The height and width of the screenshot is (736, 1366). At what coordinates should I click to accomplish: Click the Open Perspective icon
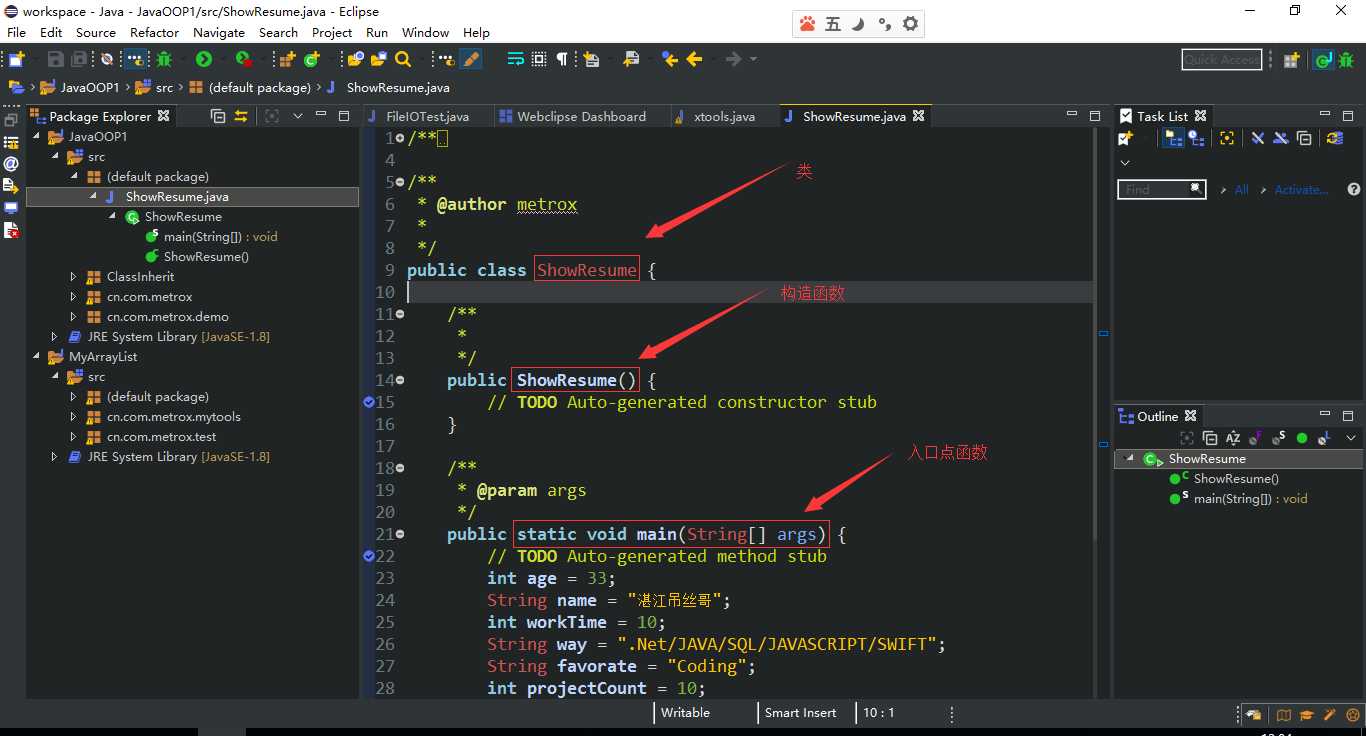(1291, 60)
